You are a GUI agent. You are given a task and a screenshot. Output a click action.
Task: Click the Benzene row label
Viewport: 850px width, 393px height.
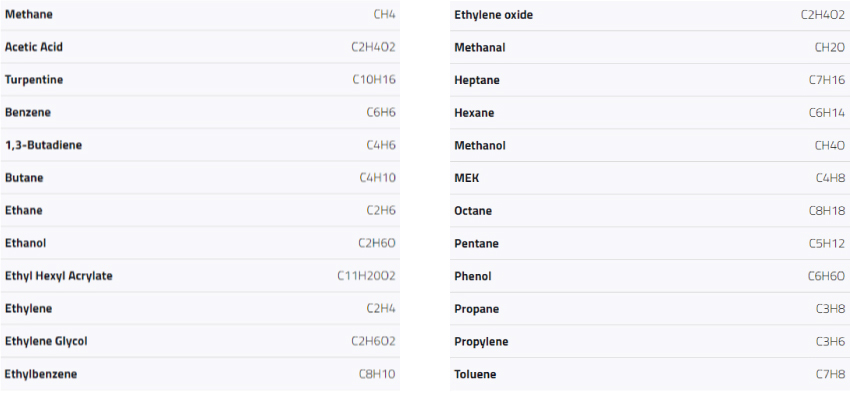pyautogui.click(x=28, y=112)
